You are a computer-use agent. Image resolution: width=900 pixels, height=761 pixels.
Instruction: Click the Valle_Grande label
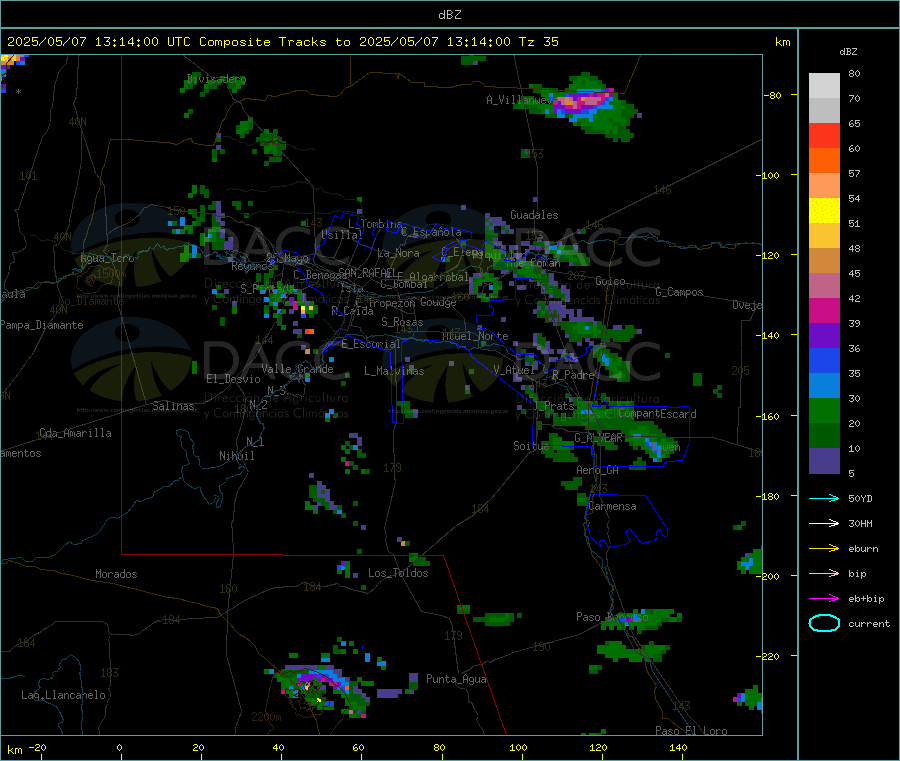coord(297,369)
